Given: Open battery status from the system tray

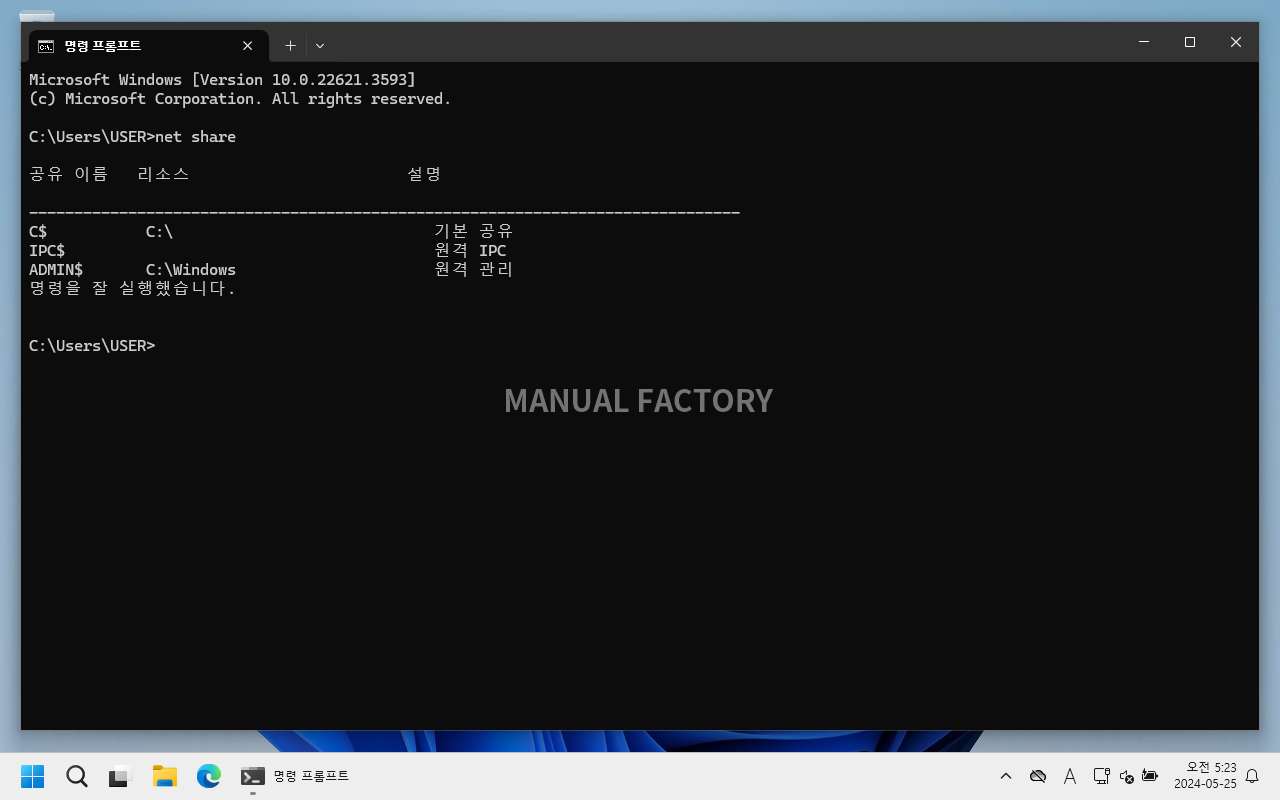Looking at the screenshot, I should pos(1150,776).
